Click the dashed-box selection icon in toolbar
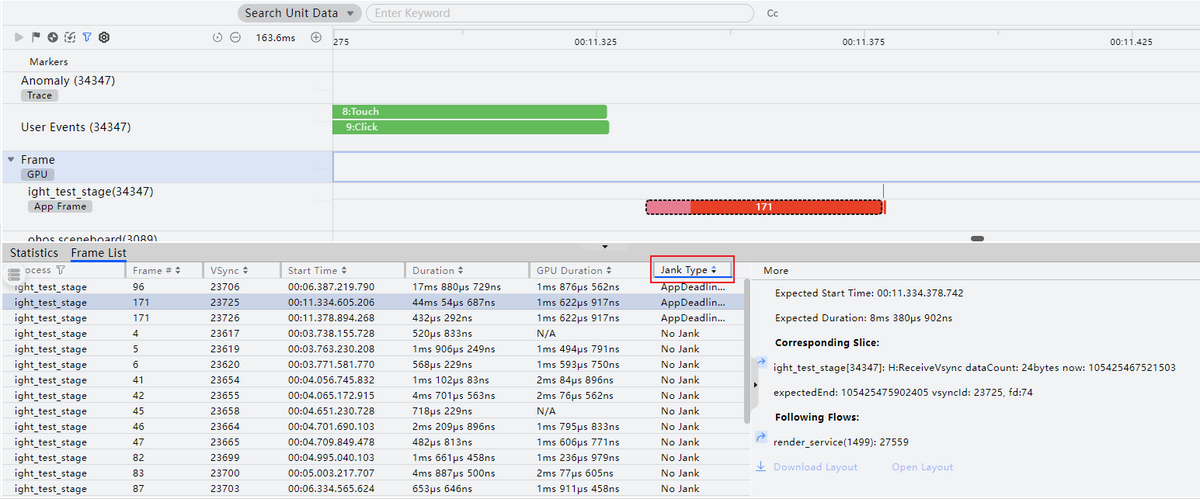1200x499 pixels. (x=70, y=37)
